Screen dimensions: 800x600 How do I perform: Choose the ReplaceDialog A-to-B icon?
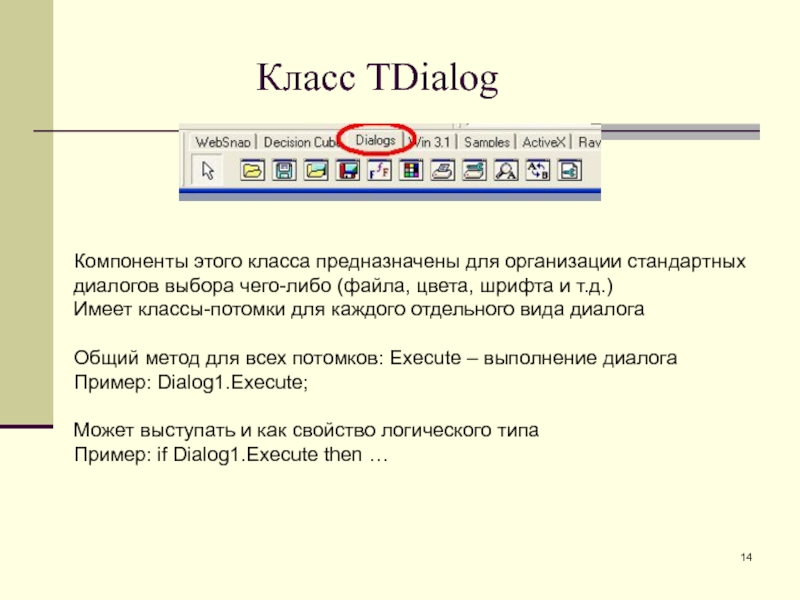[x=538, y=170]
